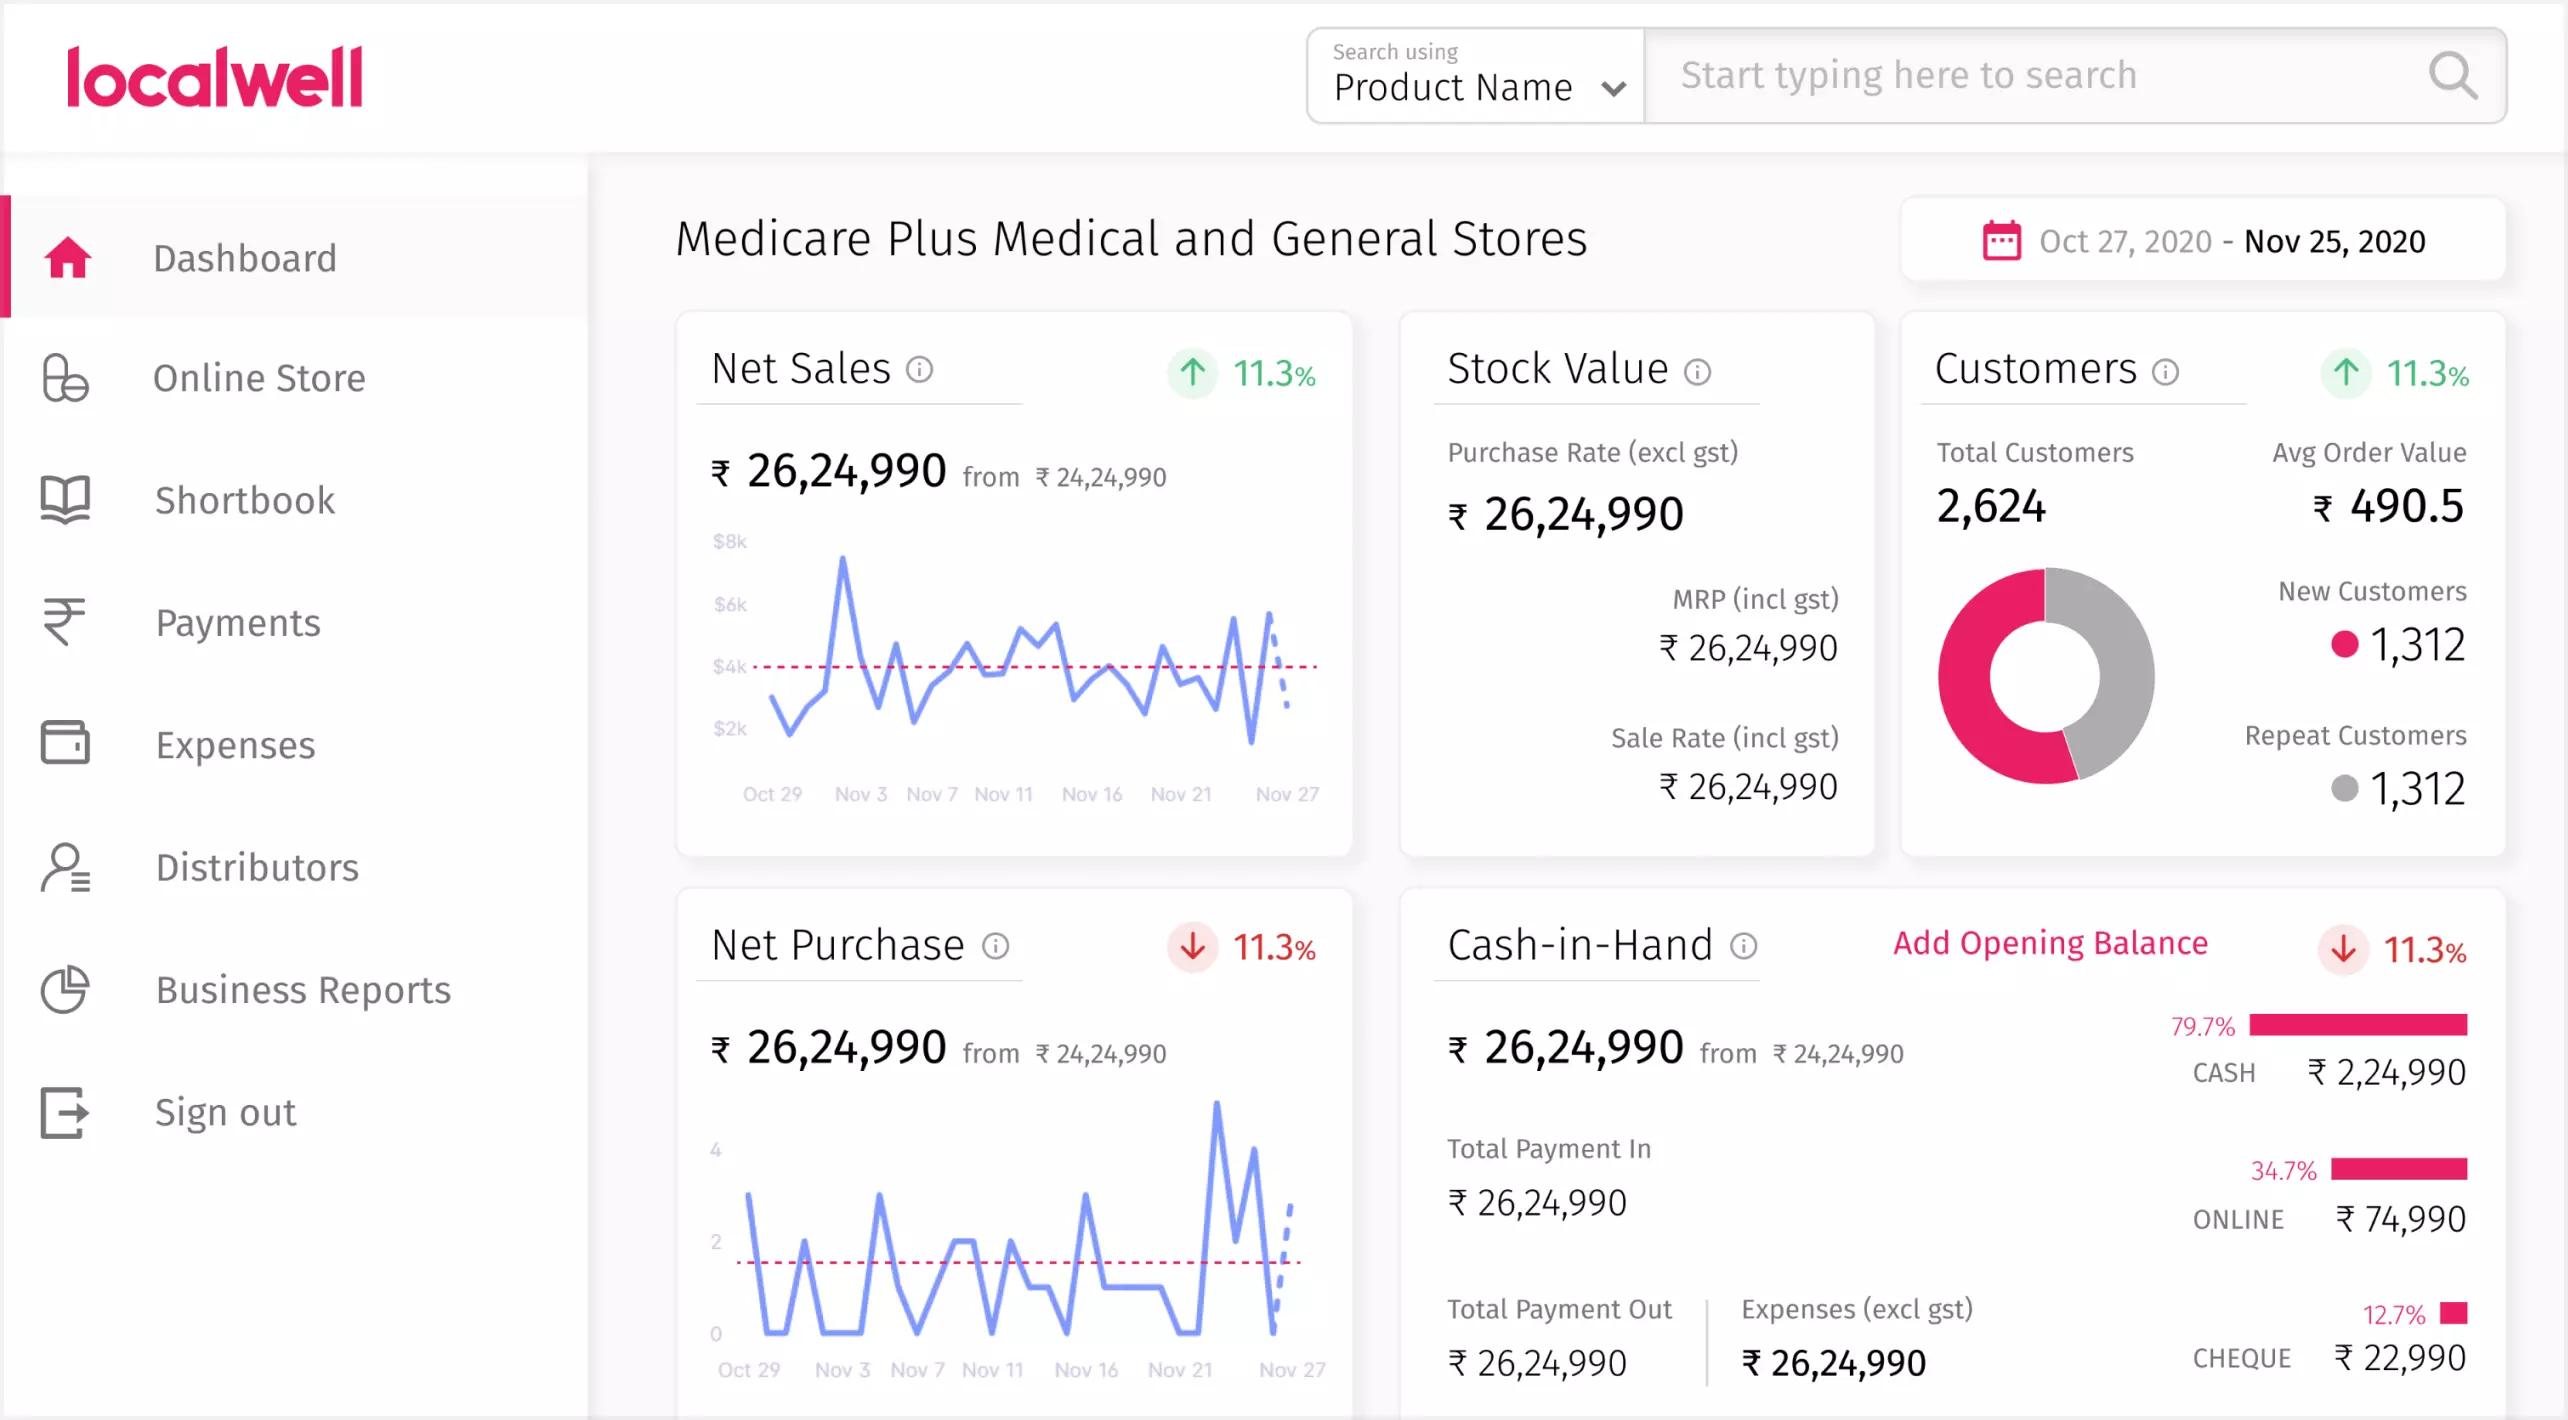Click the Customers info icon
2568x1420 pixels.
2165,372
